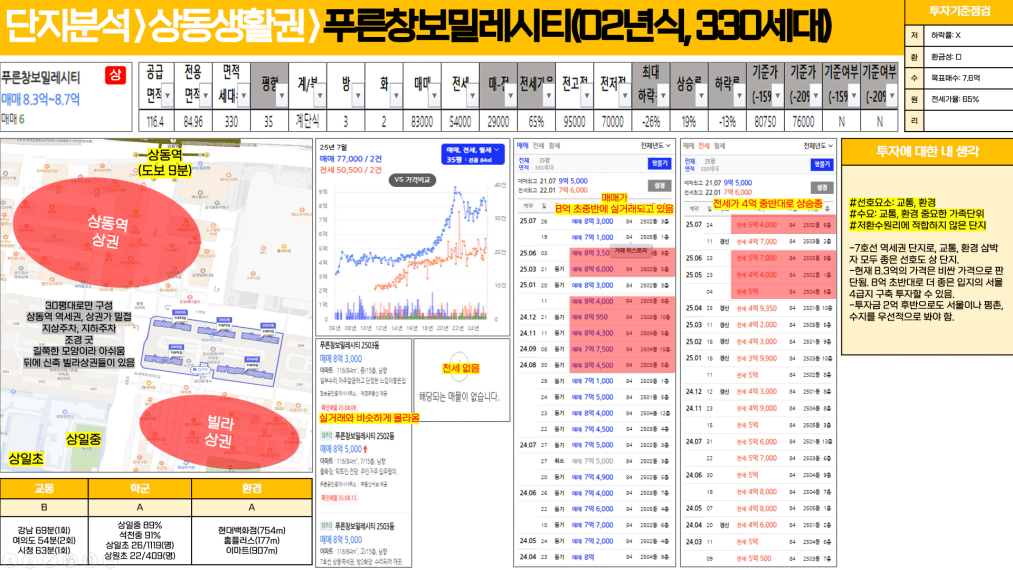The width and height of the screenshot is (1013, 570).
Task: Click the 전세 4억 2,000 transaction row
Action: point(760,324)
